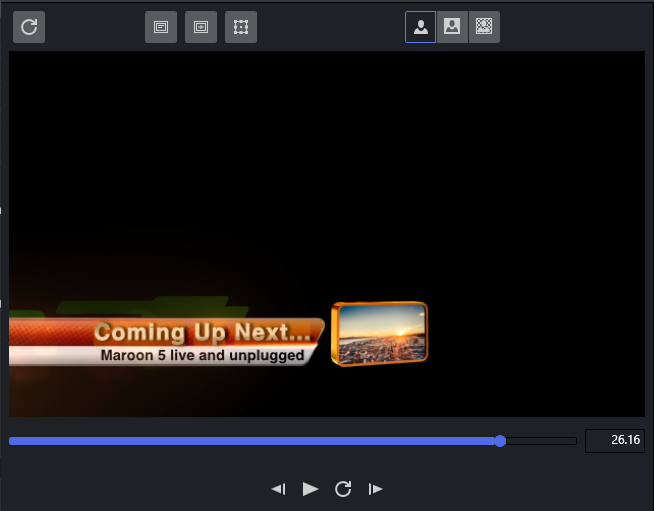
Task: Show bounding box with the dotted square icon
Action: coord(241,27)
